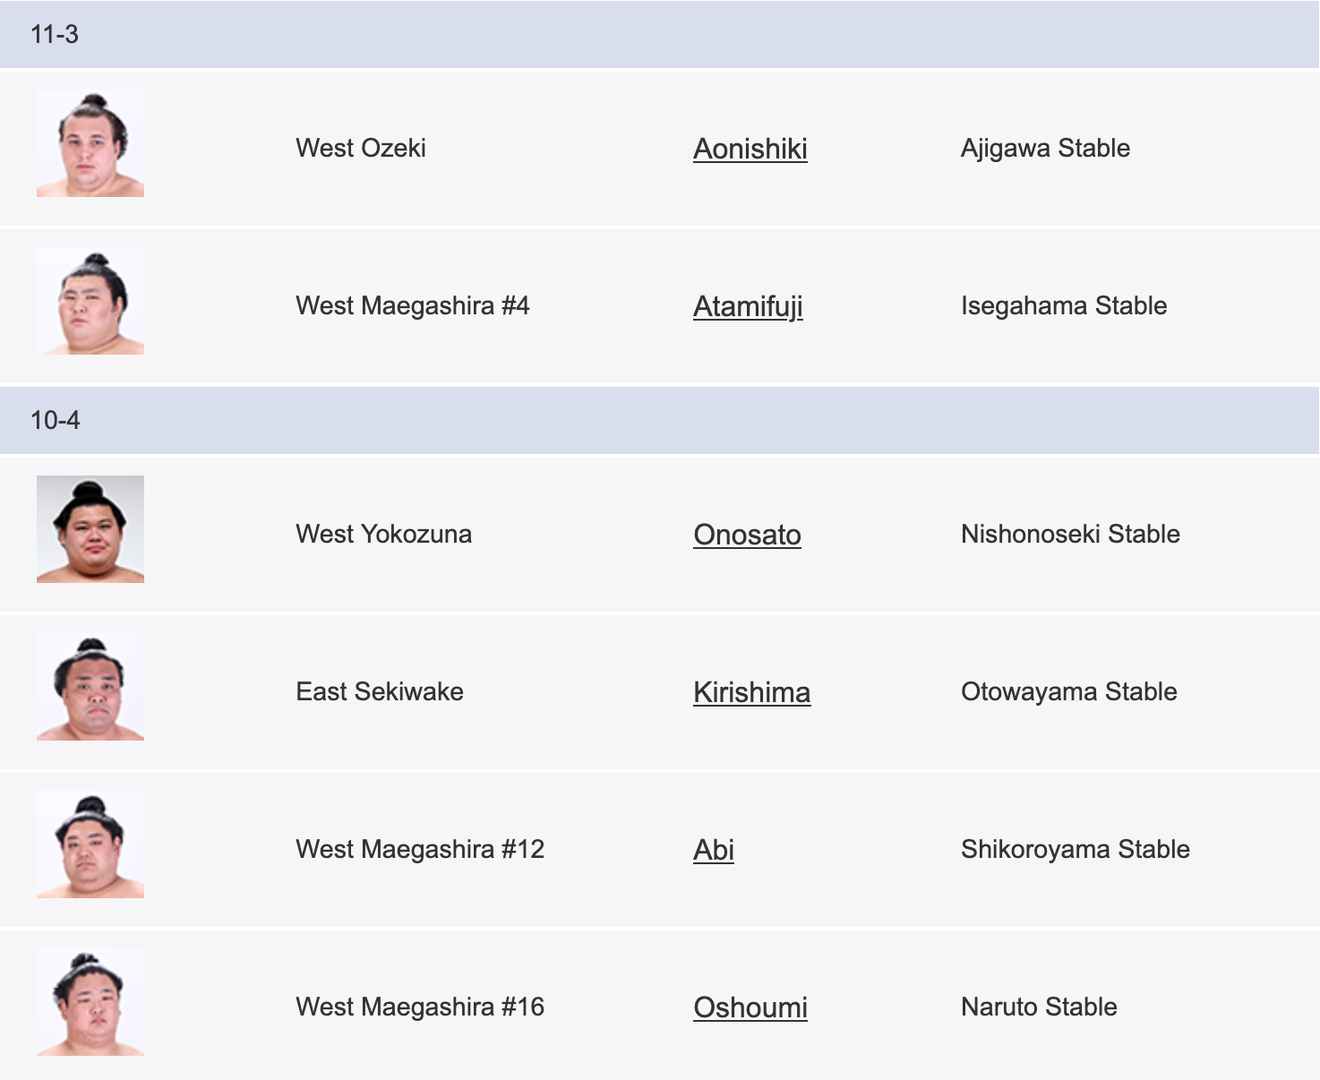Open Oshoumi's profile link
This screenshot has height=1080, width=1320.
[750, 1007]
